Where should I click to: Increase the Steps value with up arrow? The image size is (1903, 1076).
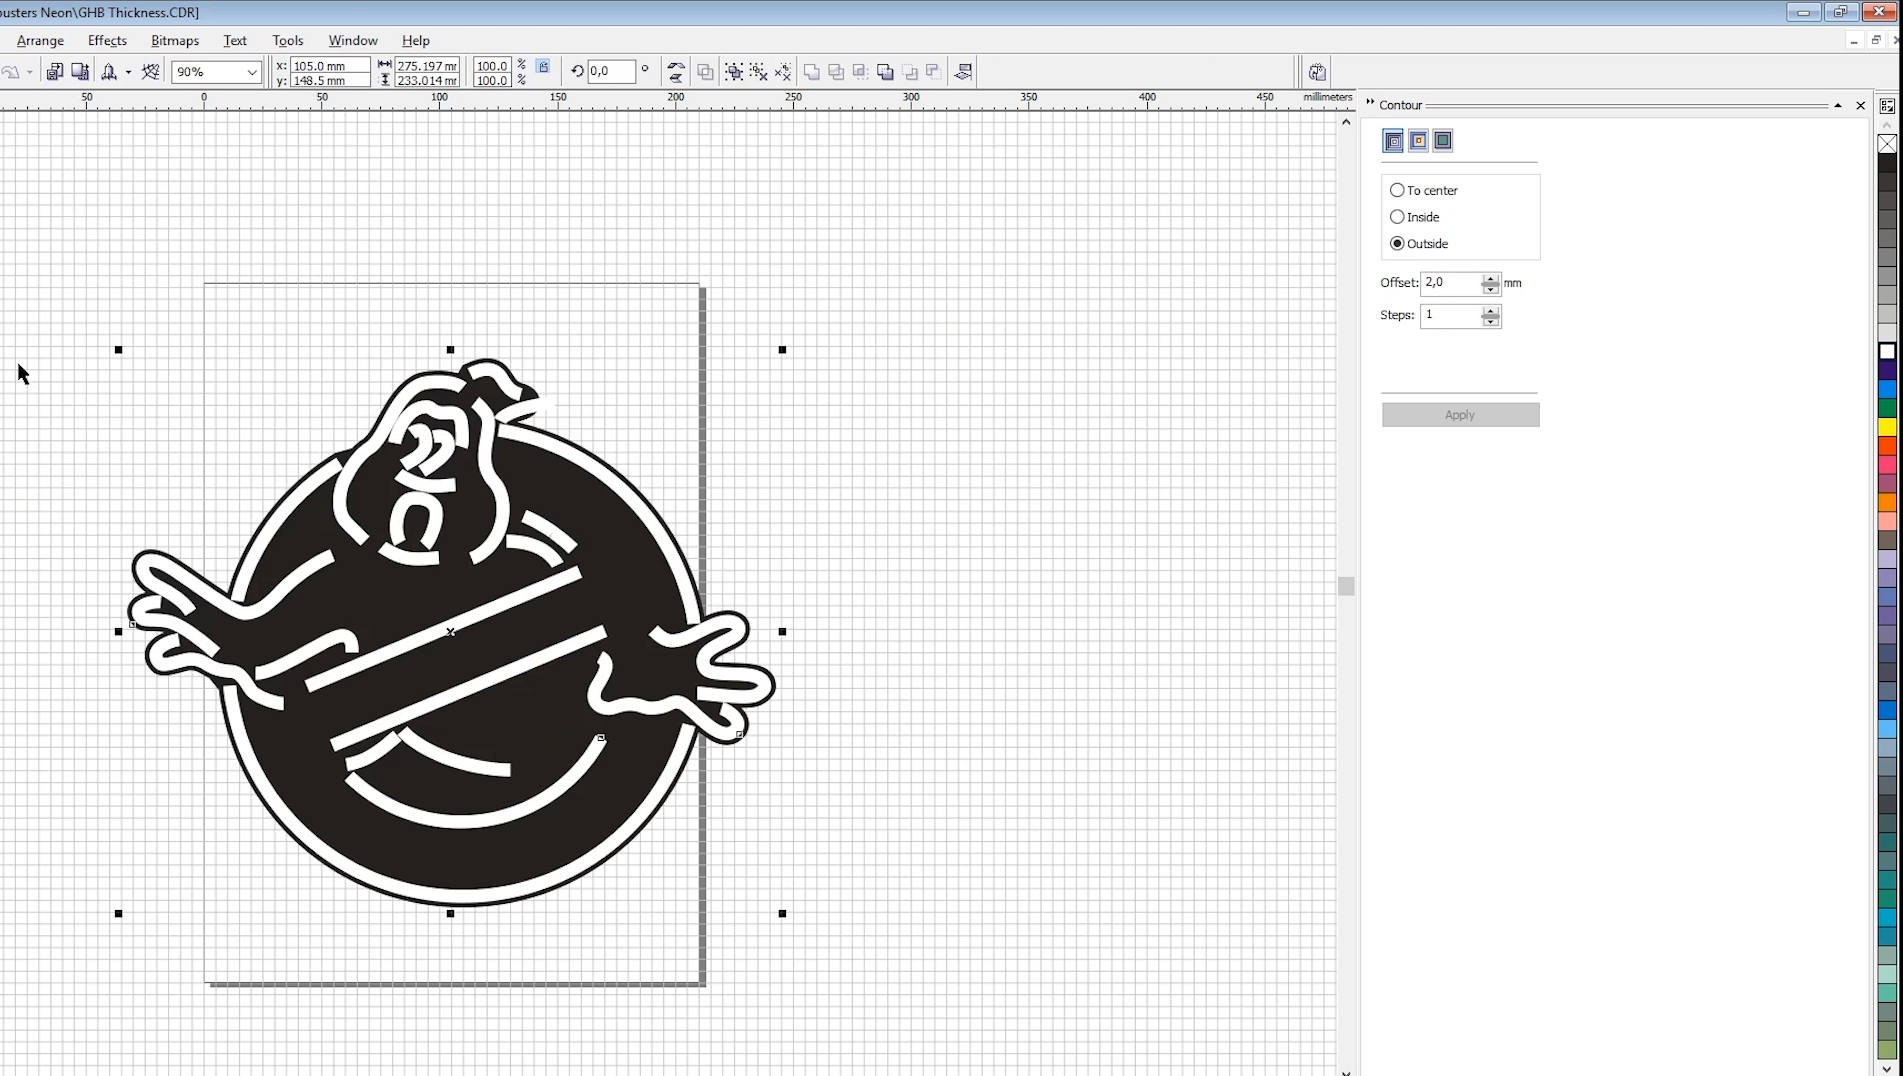coord(1491,310)
